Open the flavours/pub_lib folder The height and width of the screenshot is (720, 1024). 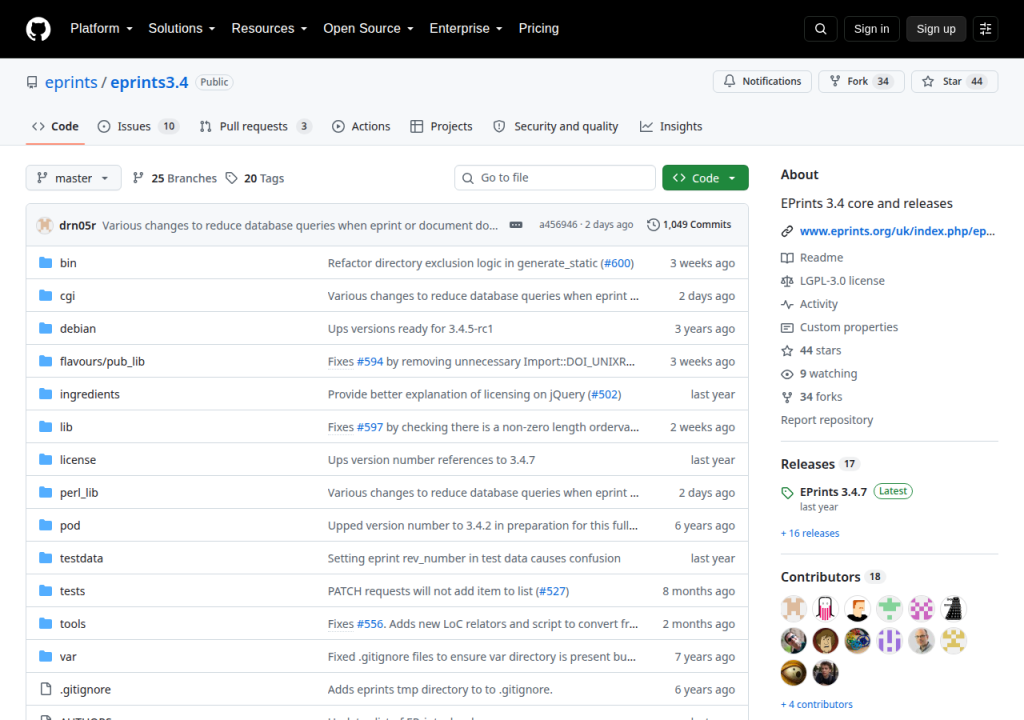coord(102,361)
